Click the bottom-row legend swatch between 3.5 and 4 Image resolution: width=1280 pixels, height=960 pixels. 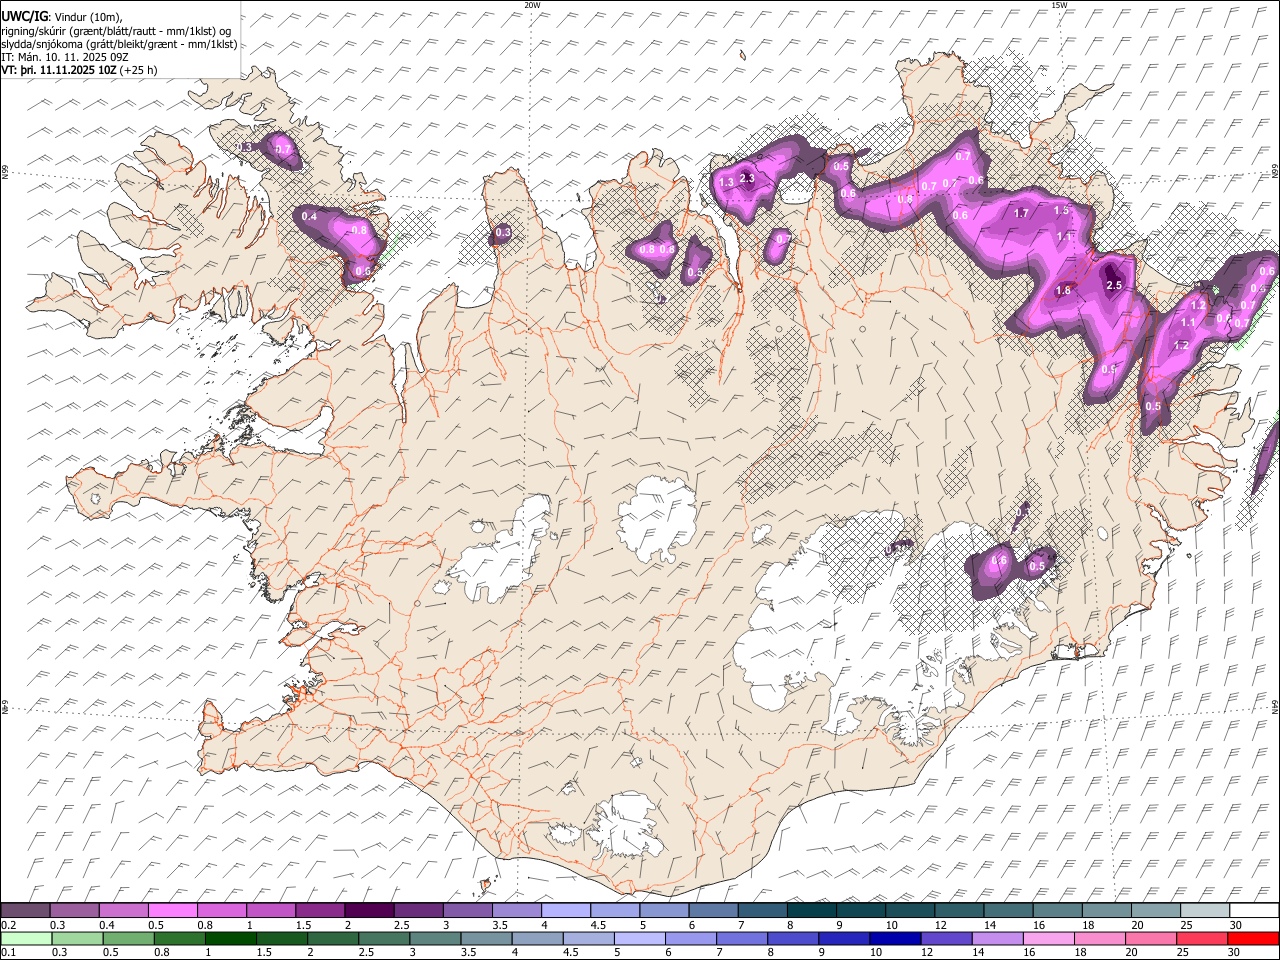click(486, 938)
